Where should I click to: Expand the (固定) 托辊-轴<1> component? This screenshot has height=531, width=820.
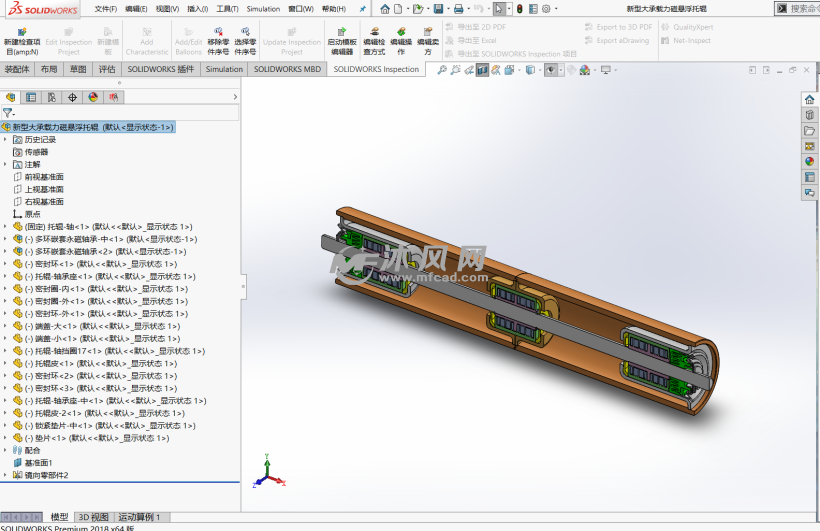pos(6,227)
